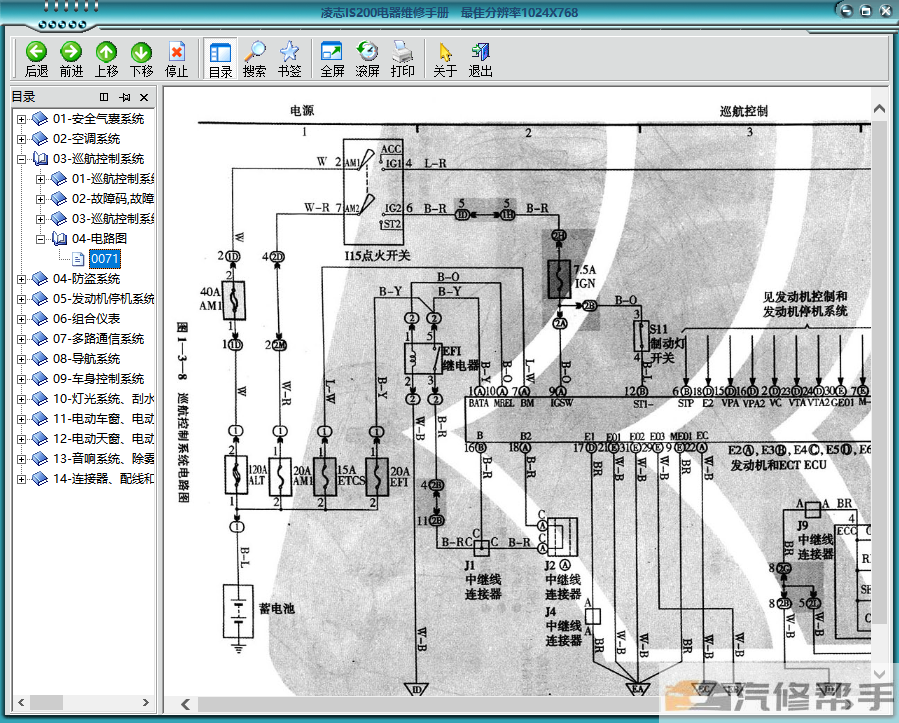Pin the 目录 panel with pushpin

click(124, 97)
